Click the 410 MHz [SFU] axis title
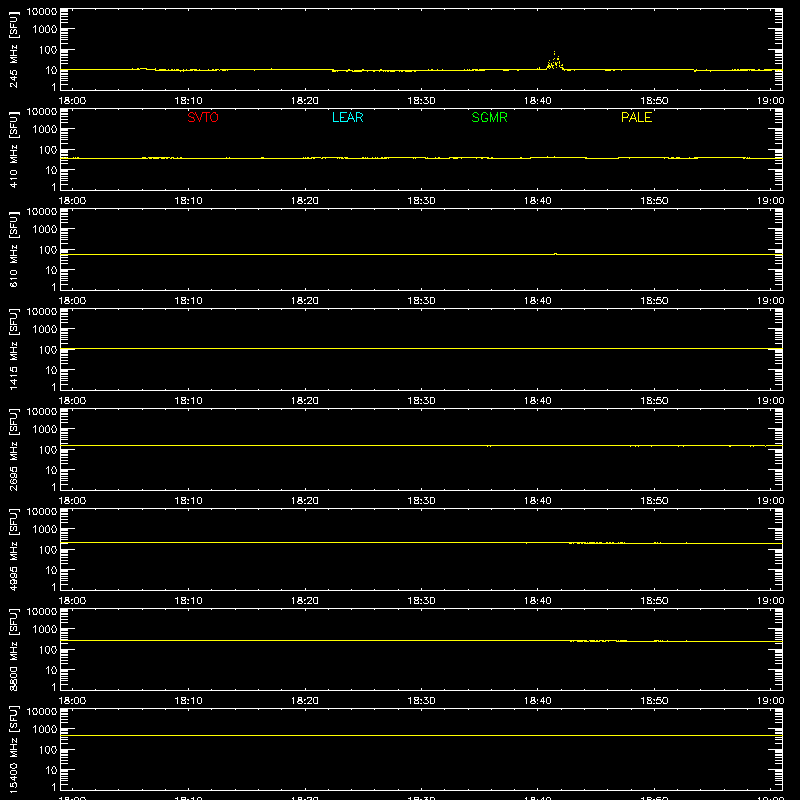This screenshot has height=800, width=800. pos(13,149)
